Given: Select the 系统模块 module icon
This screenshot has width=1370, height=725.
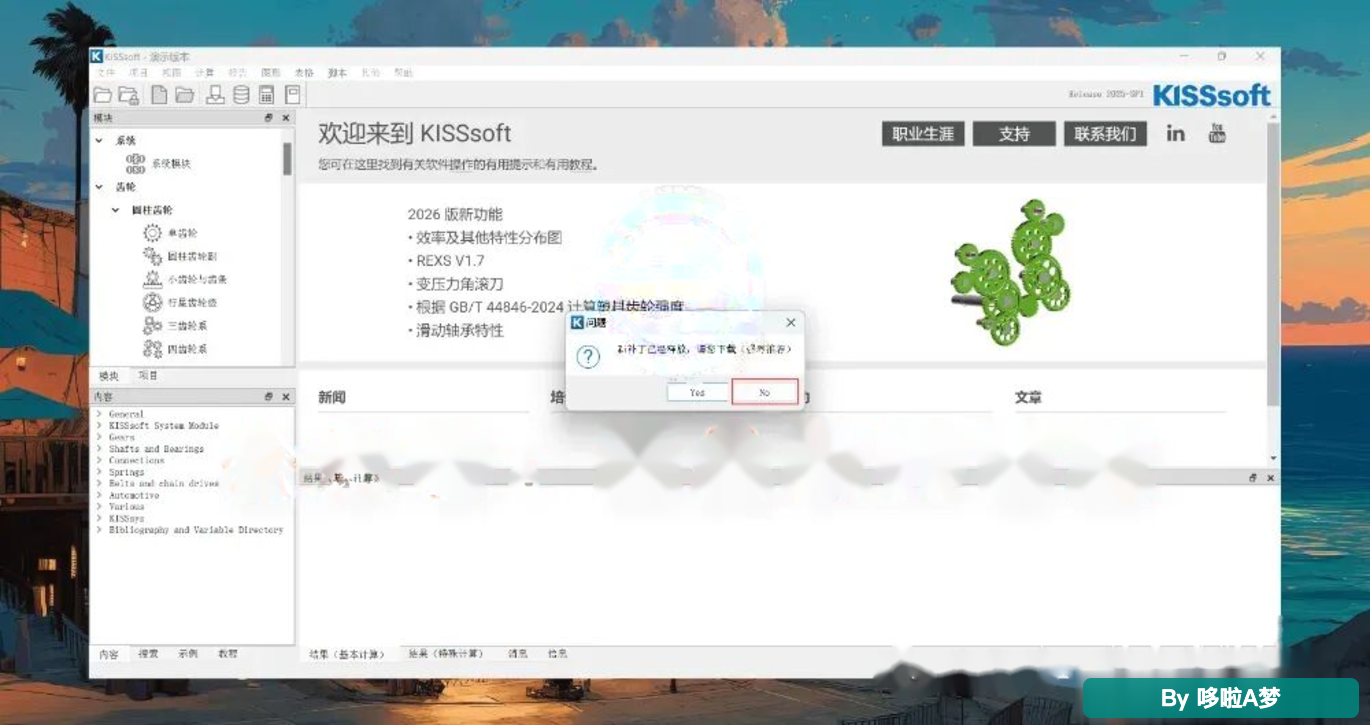Looking at the screenshot, I should [x=136, y=164].
